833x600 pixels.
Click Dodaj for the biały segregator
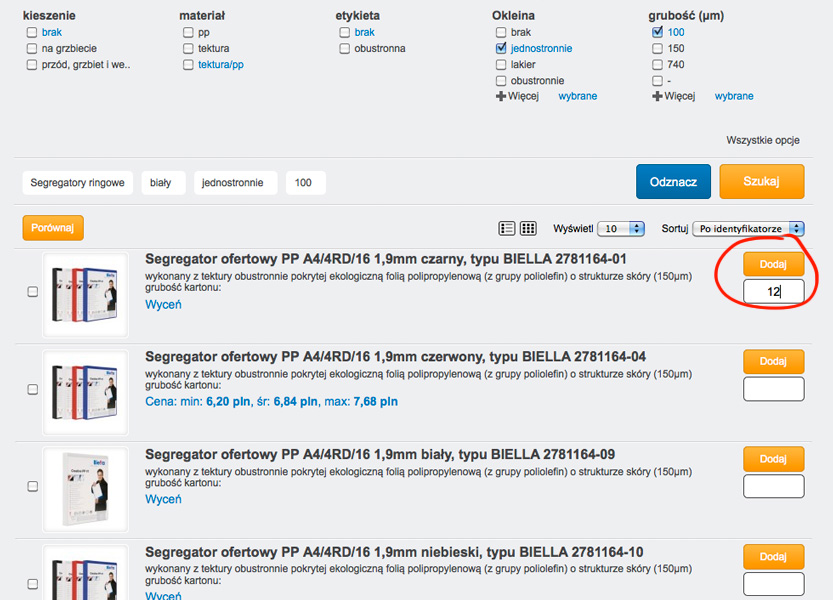pyautogui.click(x=774, y=459)
